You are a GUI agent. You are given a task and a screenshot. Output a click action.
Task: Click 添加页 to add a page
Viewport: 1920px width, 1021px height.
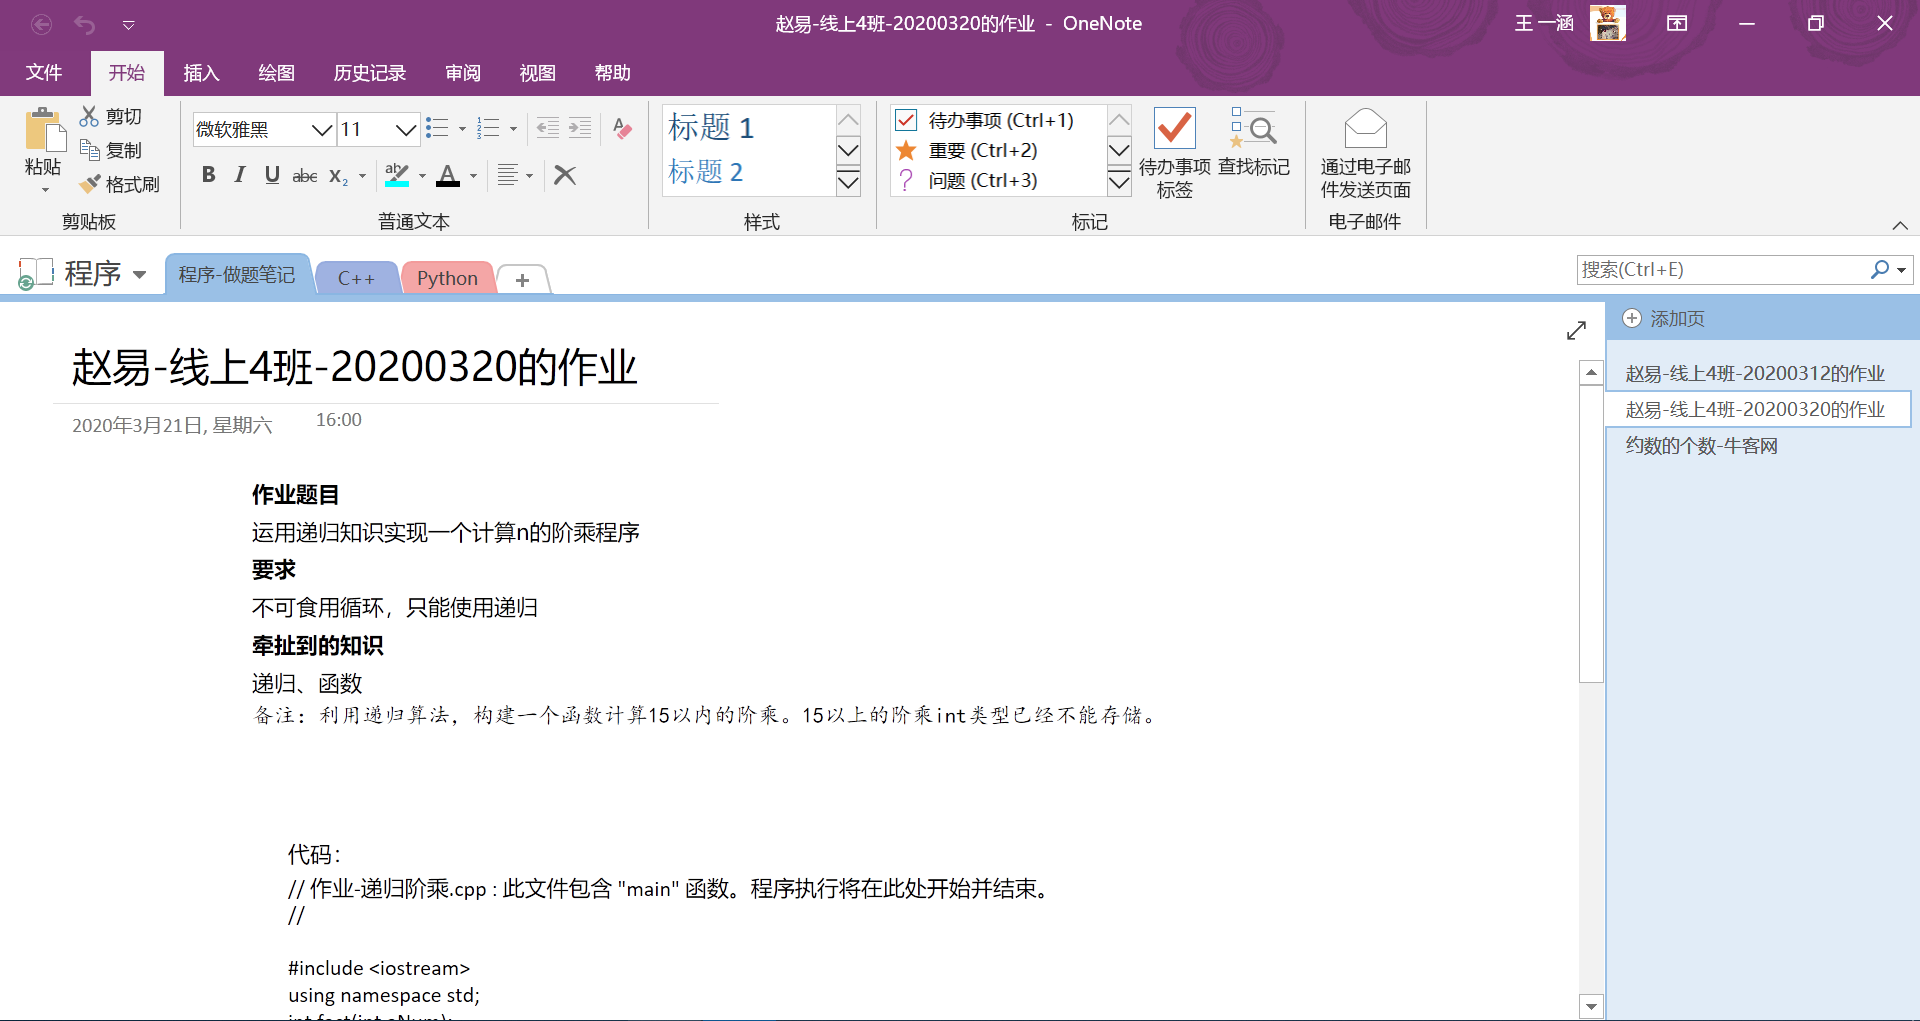(1664, 318)
